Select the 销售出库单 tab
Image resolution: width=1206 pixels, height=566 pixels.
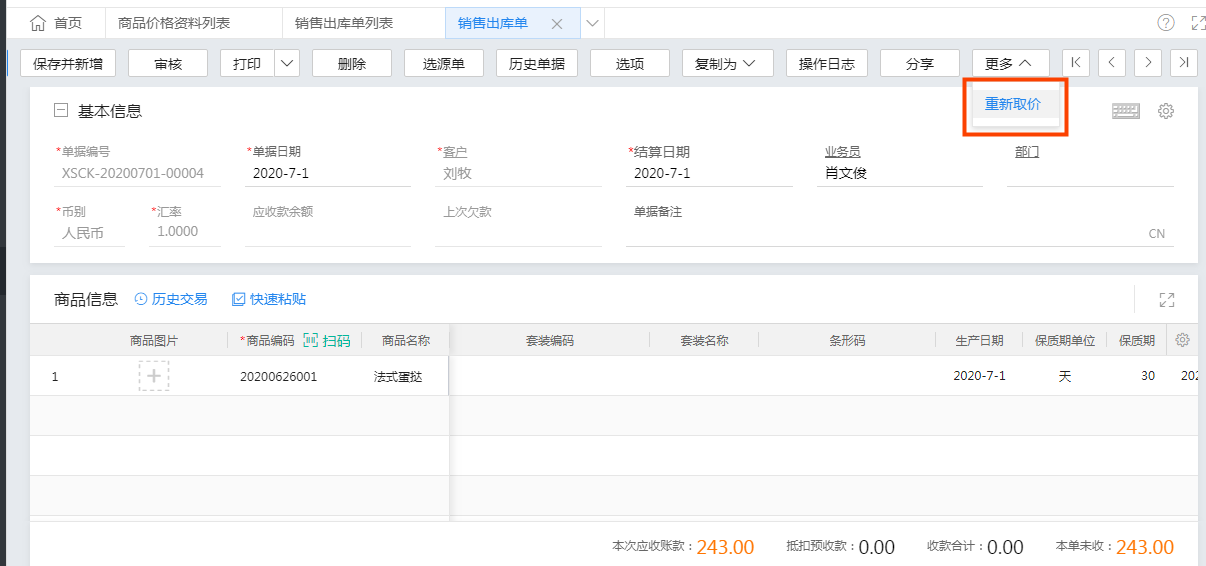click(493, 23)
